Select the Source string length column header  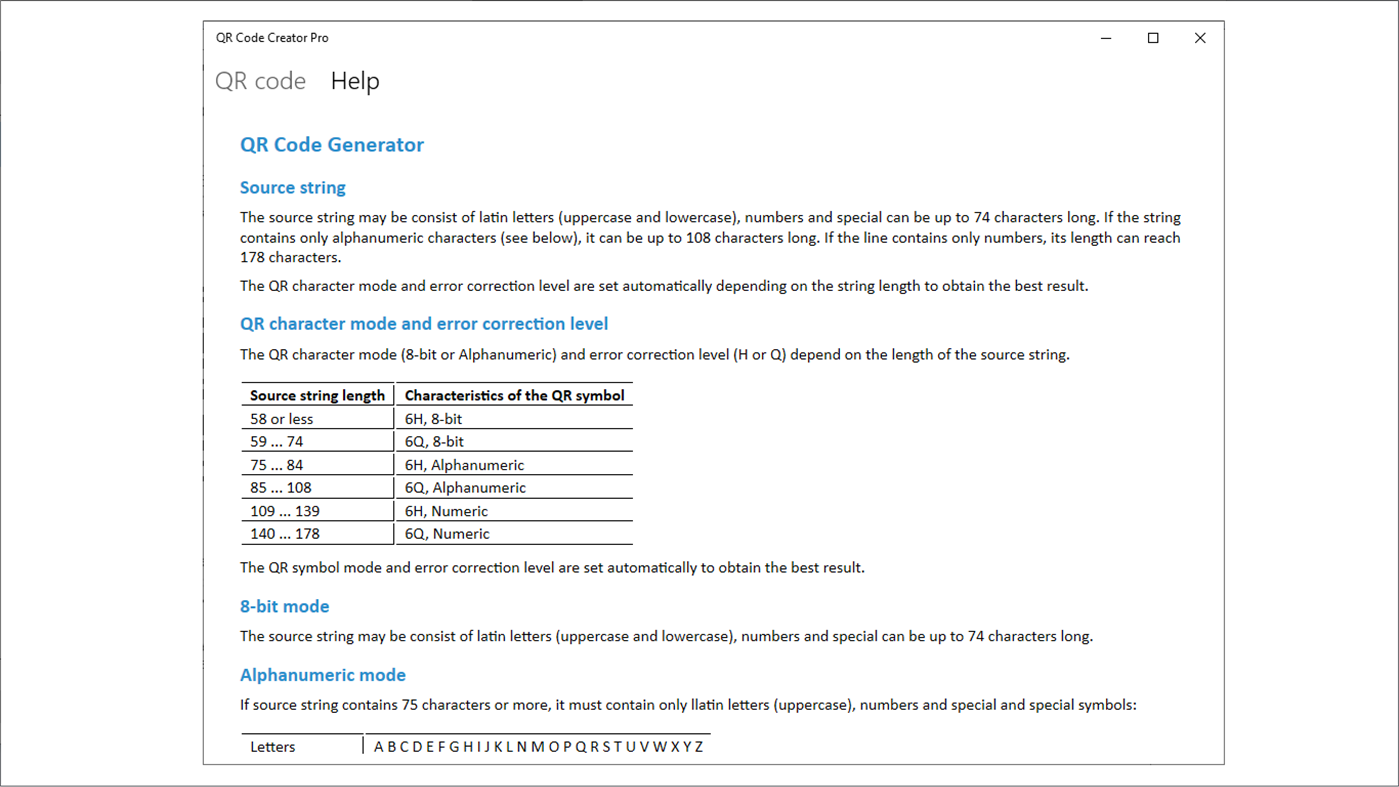point(316,395)
